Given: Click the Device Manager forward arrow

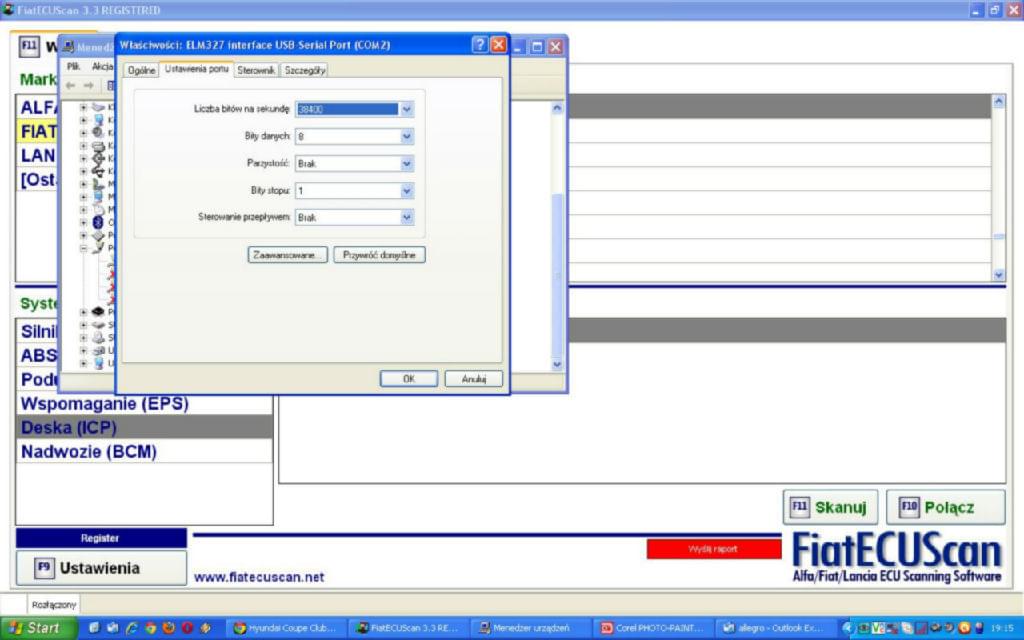Looking at the screenshot, I should (x=89, y=85).
